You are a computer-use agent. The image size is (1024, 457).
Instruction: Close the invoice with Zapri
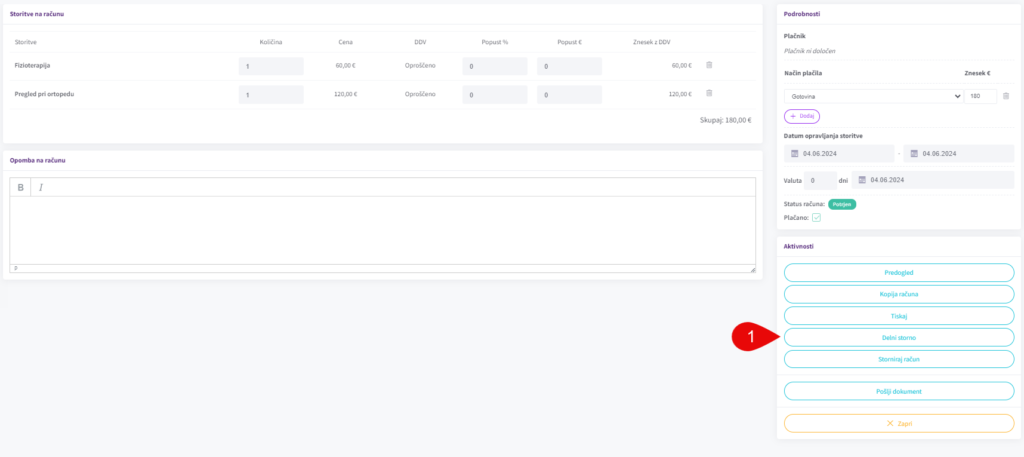pyautogui.click(x=899, y=423)
